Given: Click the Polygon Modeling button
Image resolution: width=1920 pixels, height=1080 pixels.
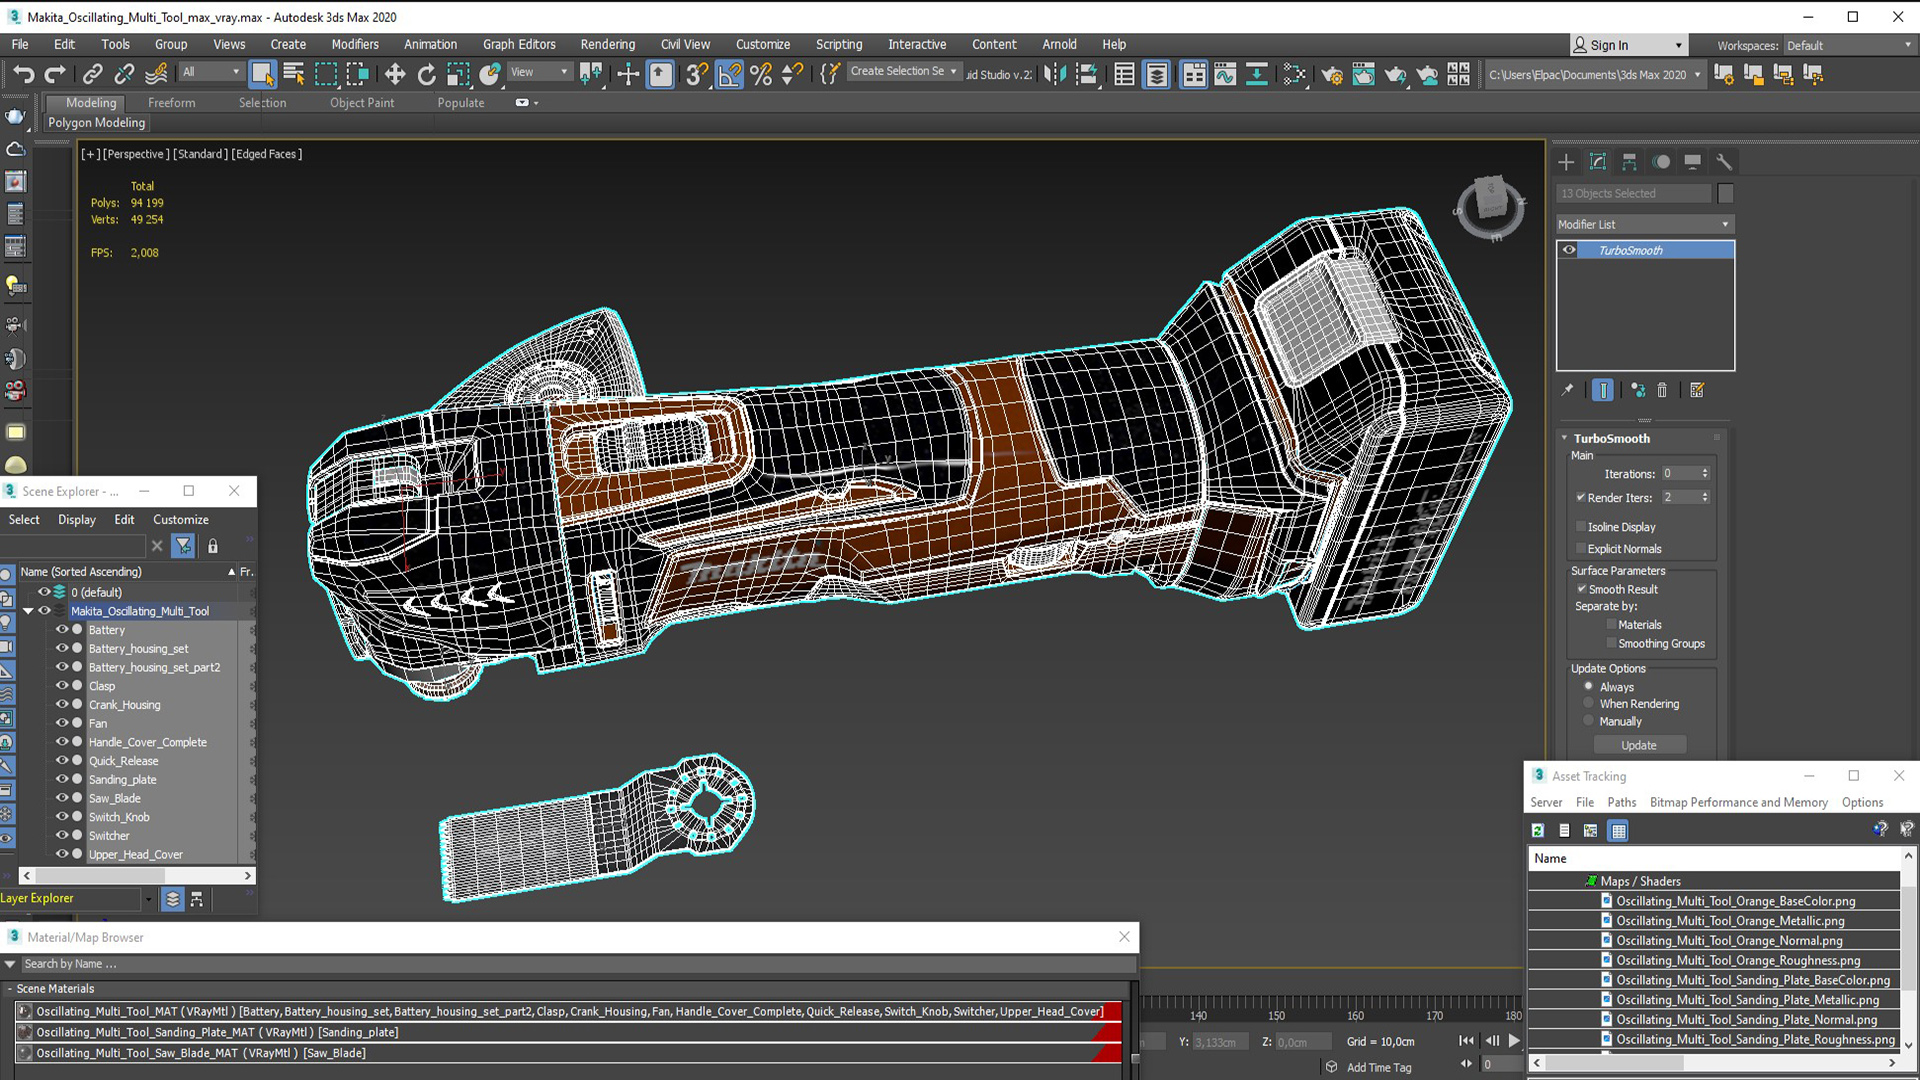Looking at the screenshot, I should 97,122.
